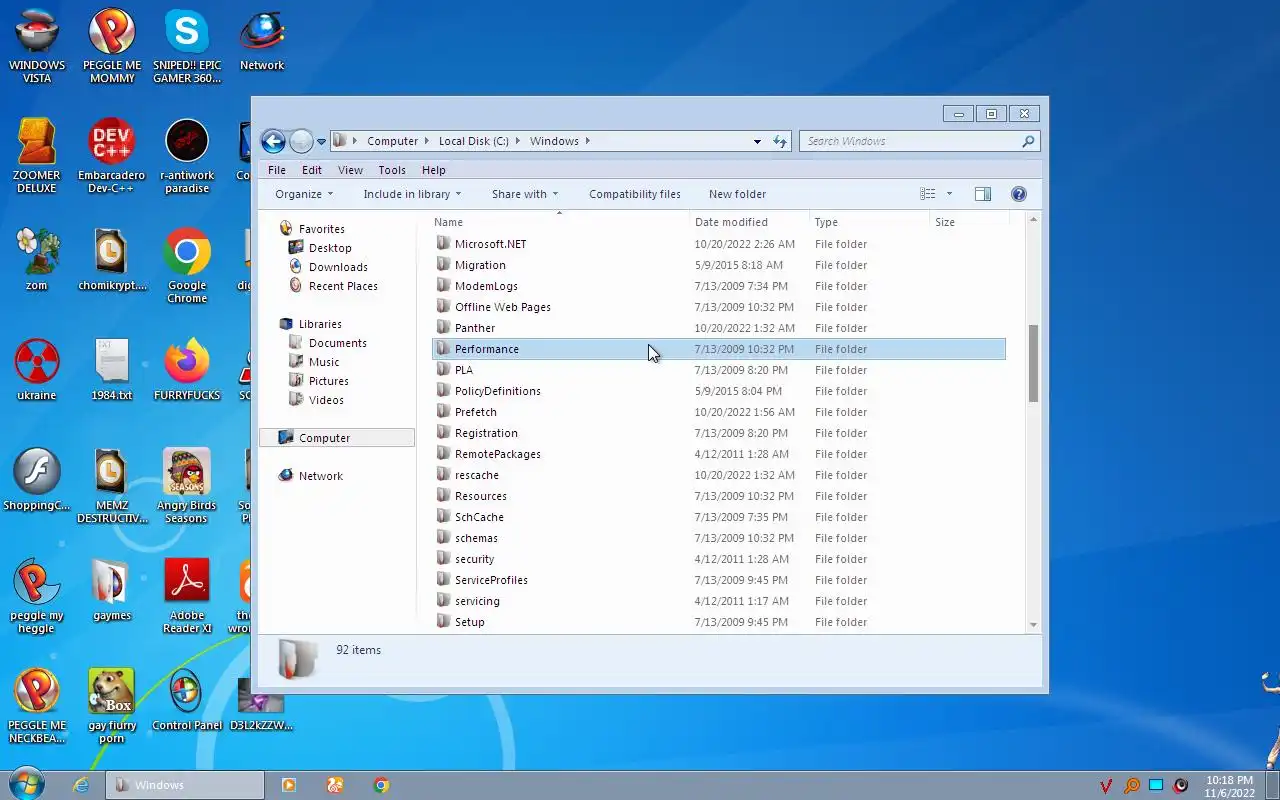Click the Back navigation arrow button
1280x800 pixels.
272,141
